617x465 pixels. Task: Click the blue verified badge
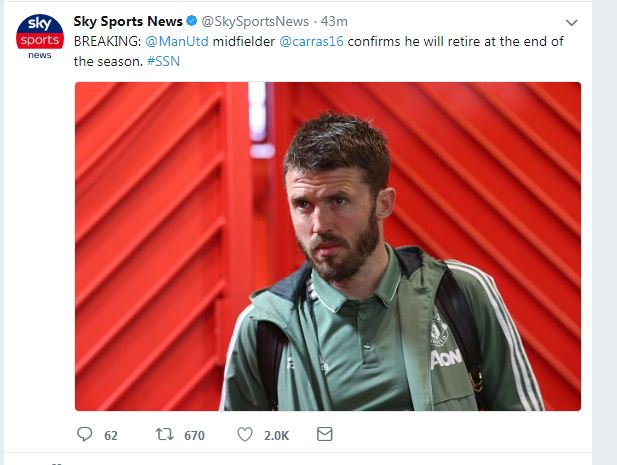(x=192, y=21)
